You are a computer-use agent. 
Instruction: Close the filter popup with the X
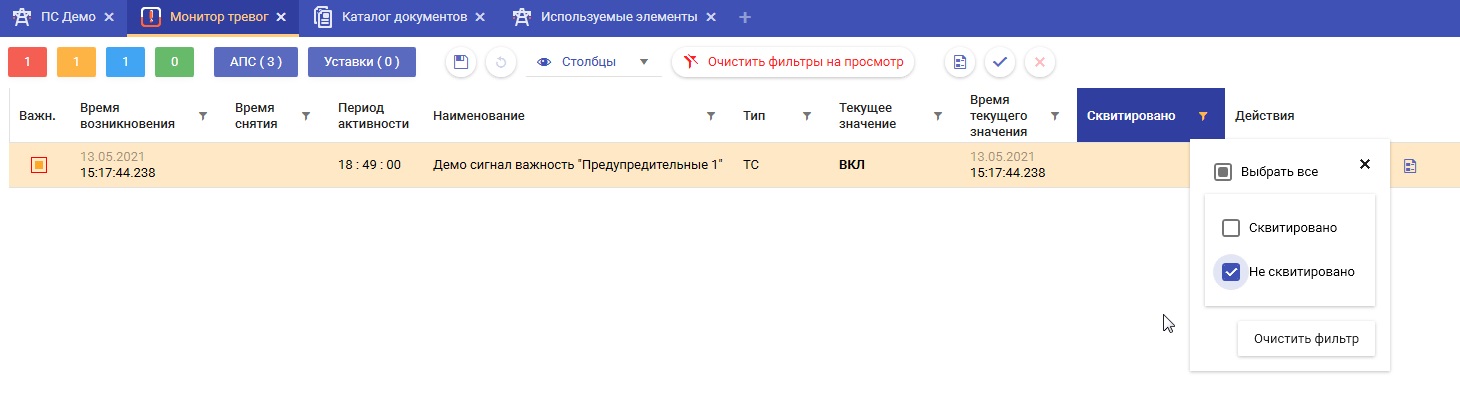pyautogui.click(x=1365, y=164)
